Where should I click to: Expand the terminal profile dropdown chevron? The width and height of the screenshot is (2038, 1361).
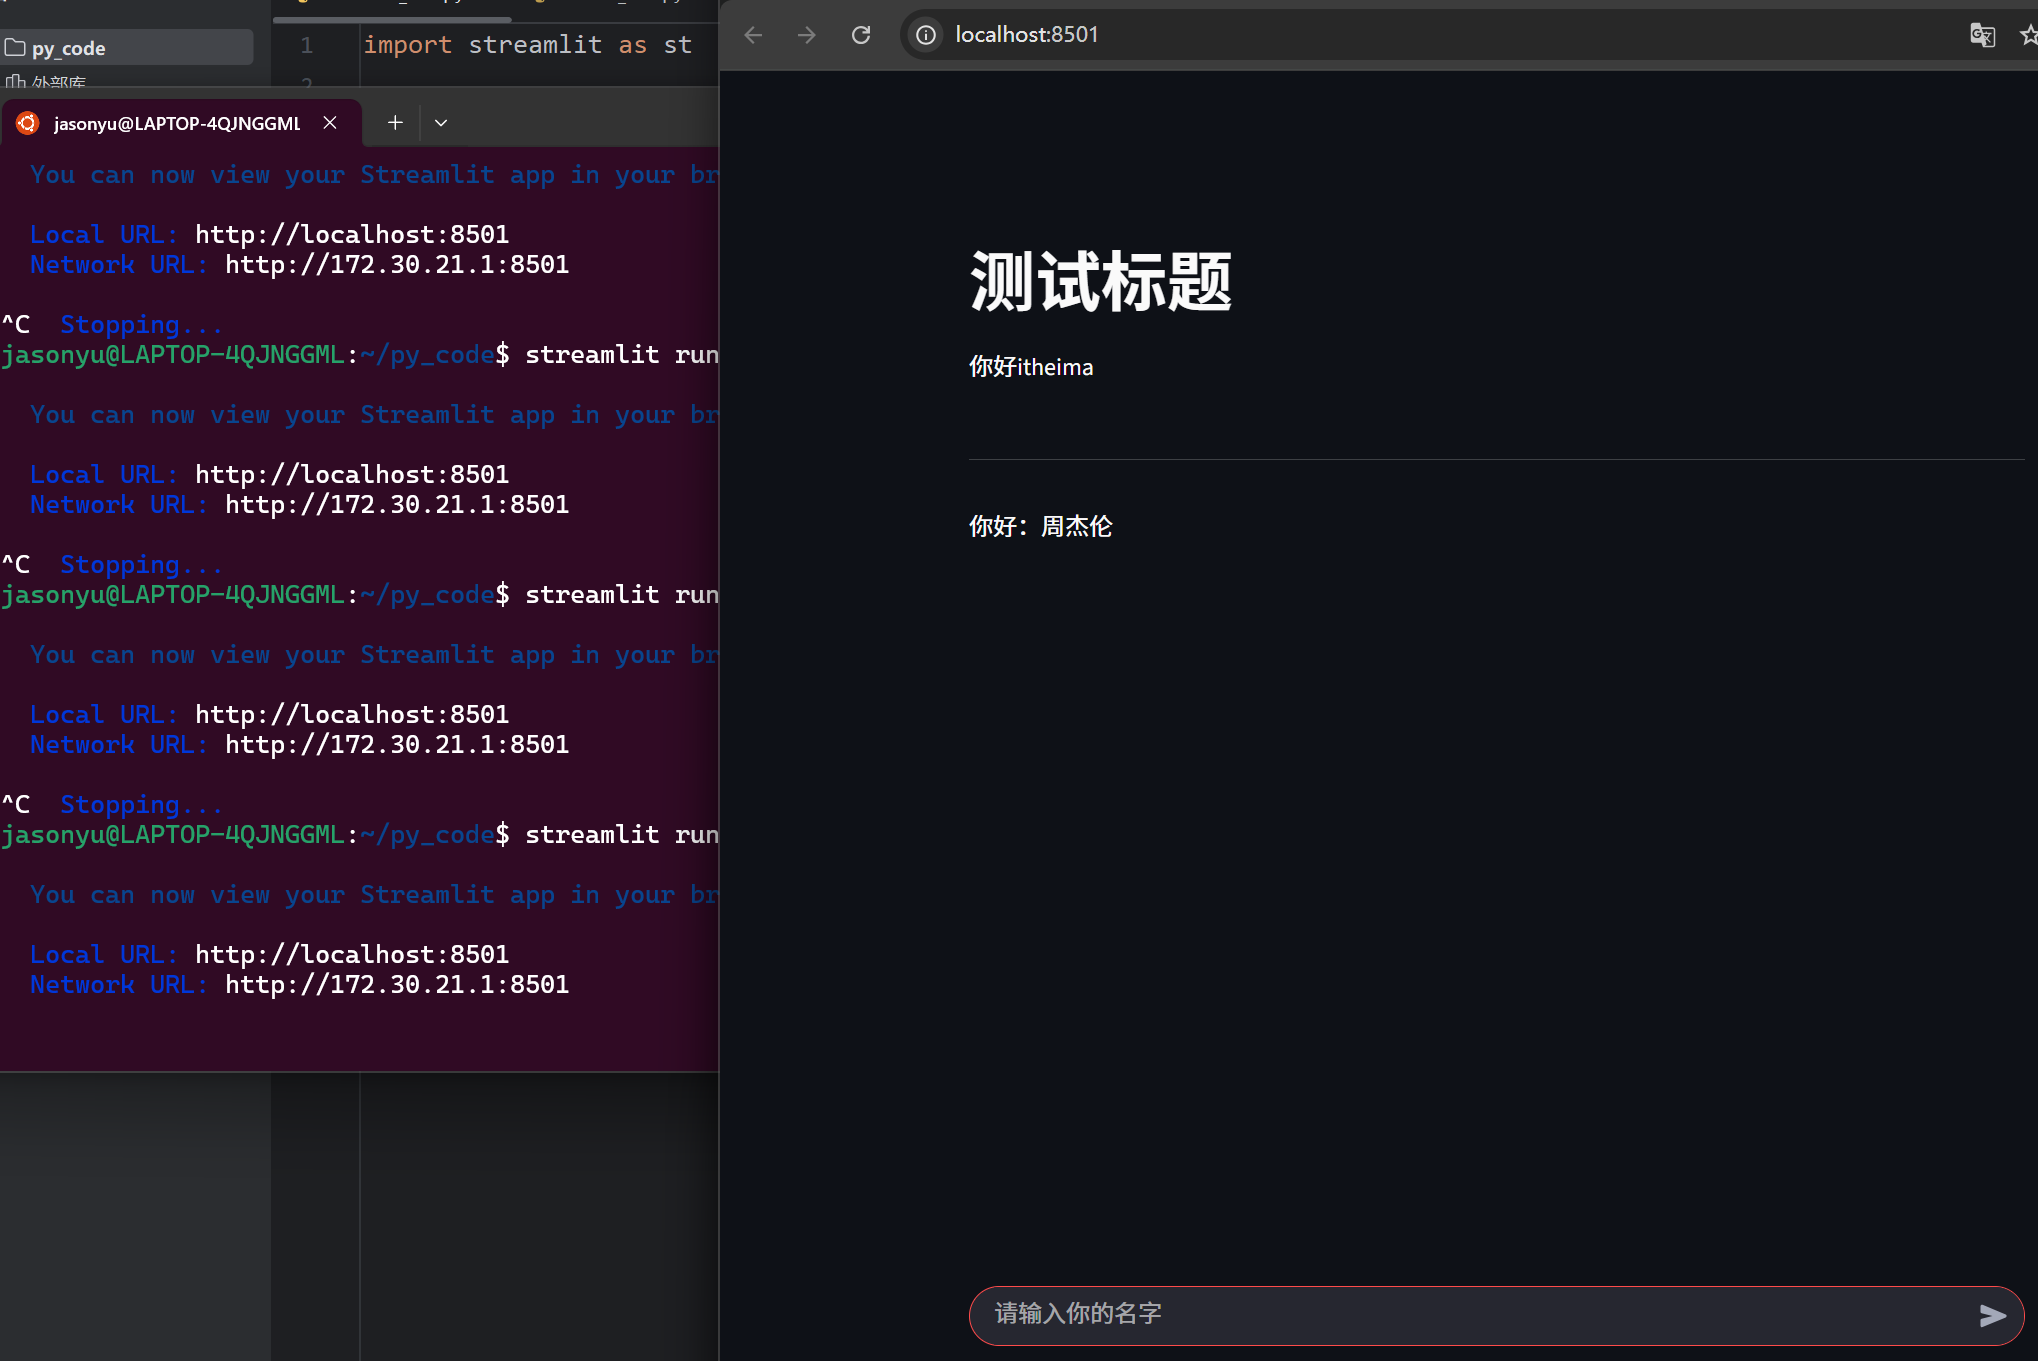441,122
